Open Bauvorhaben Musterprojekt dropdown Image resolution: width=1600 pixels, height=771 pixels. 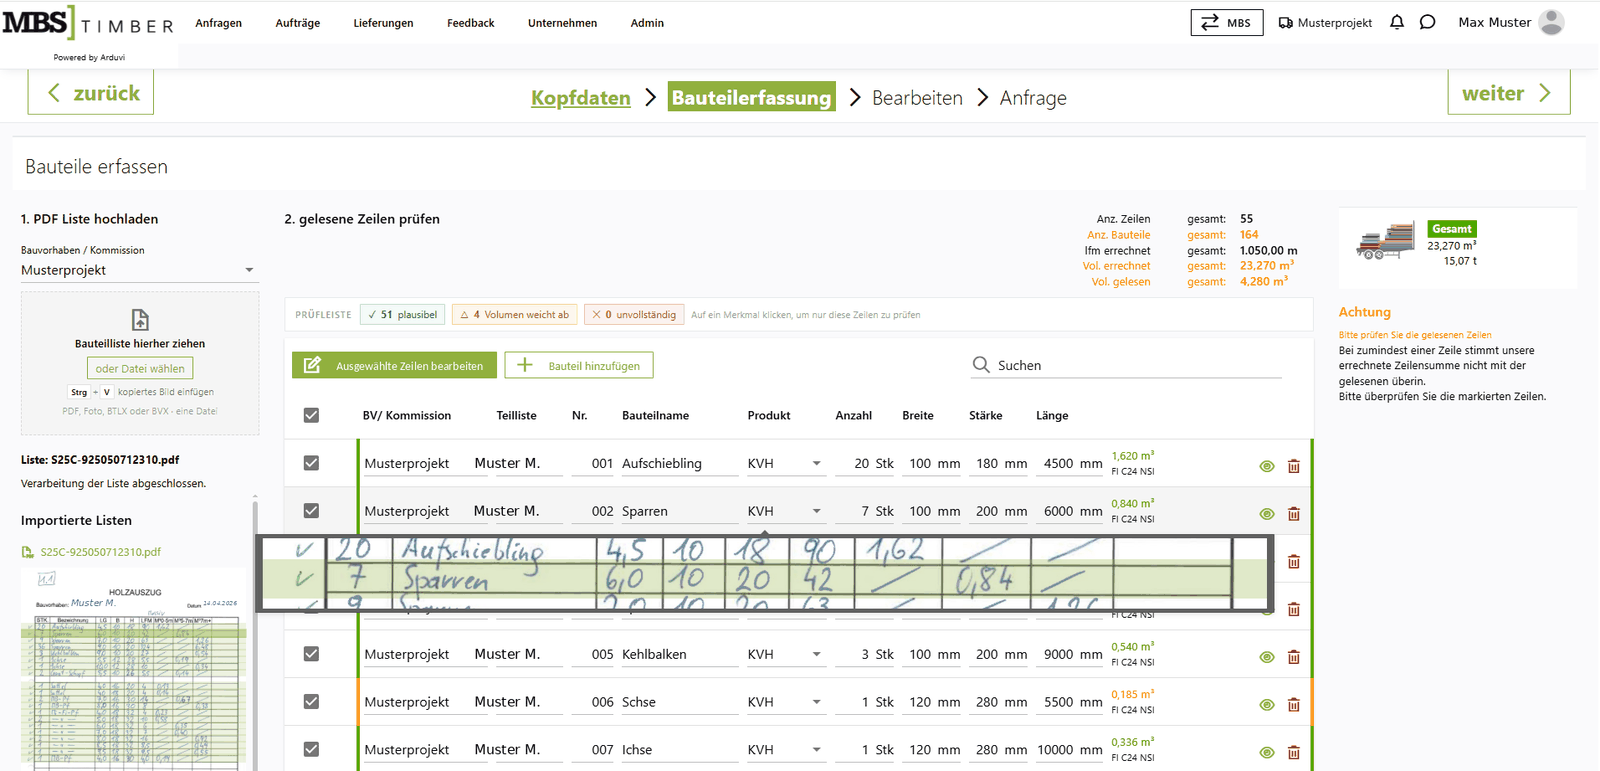[138, 270]
